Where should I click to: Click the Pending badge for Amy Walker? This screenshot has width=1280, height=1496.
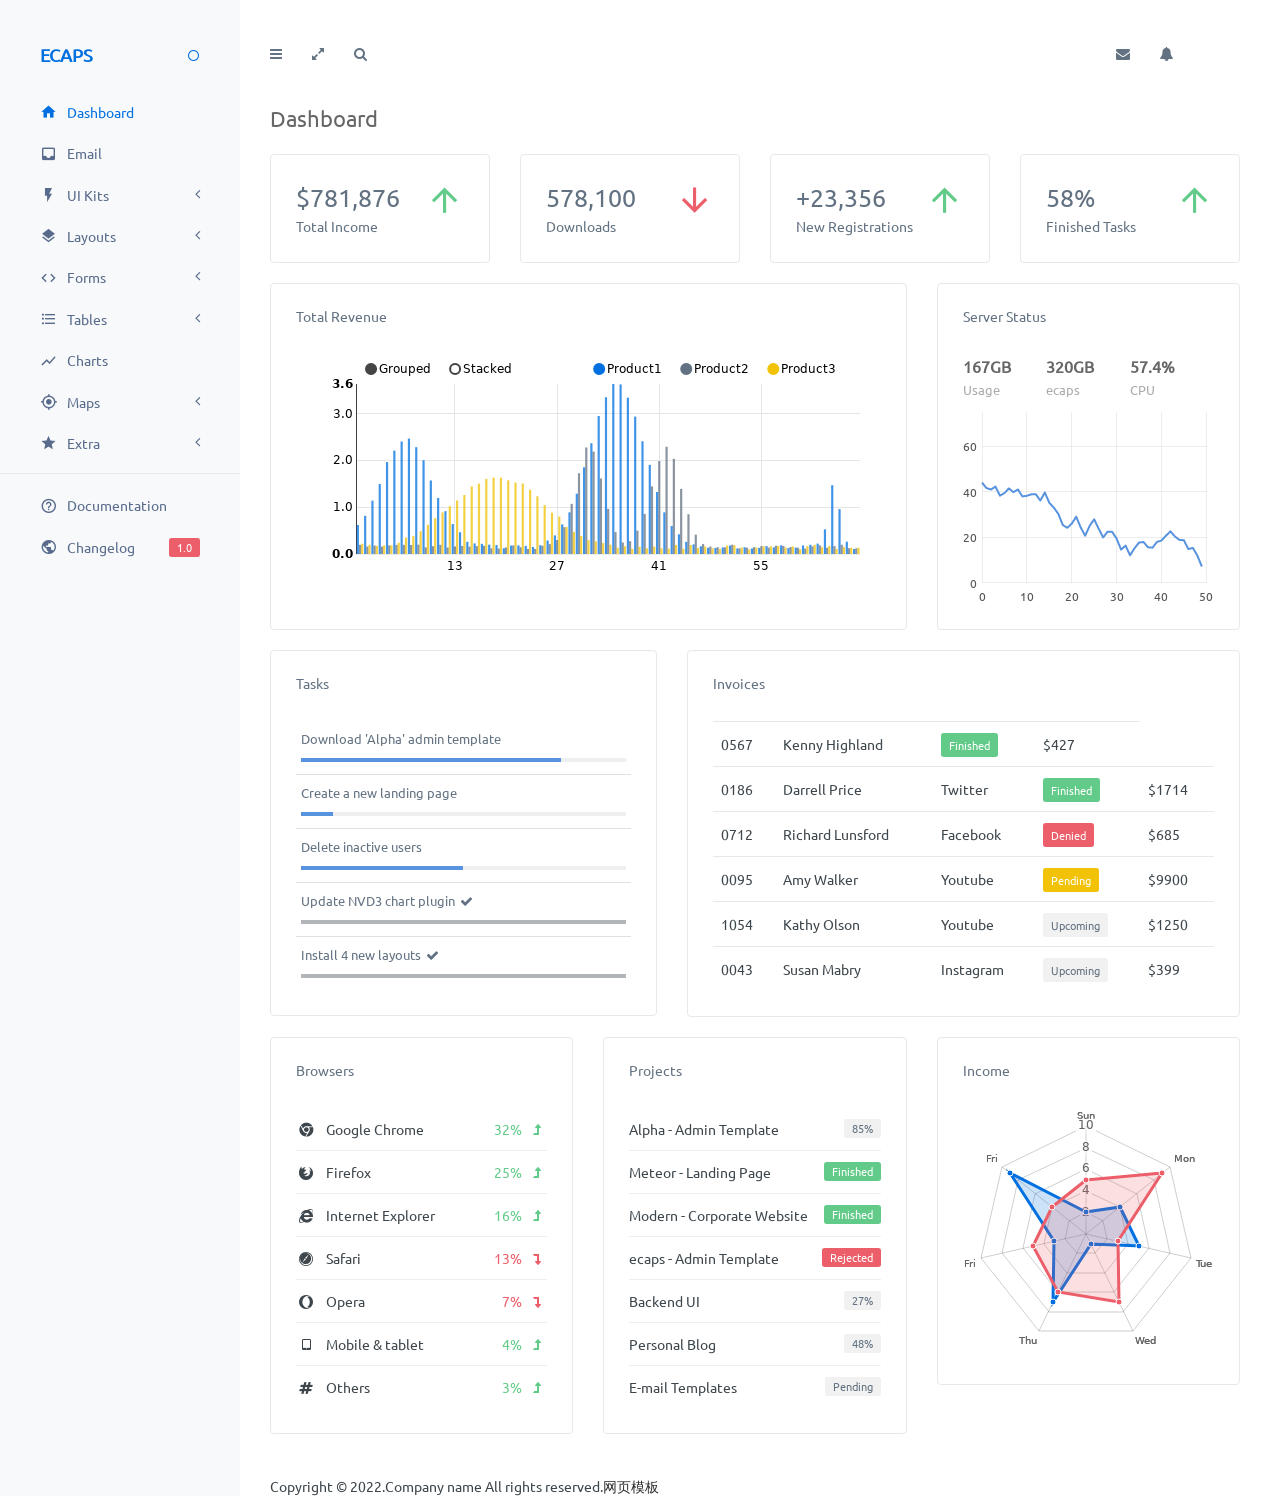(1070, 881)
